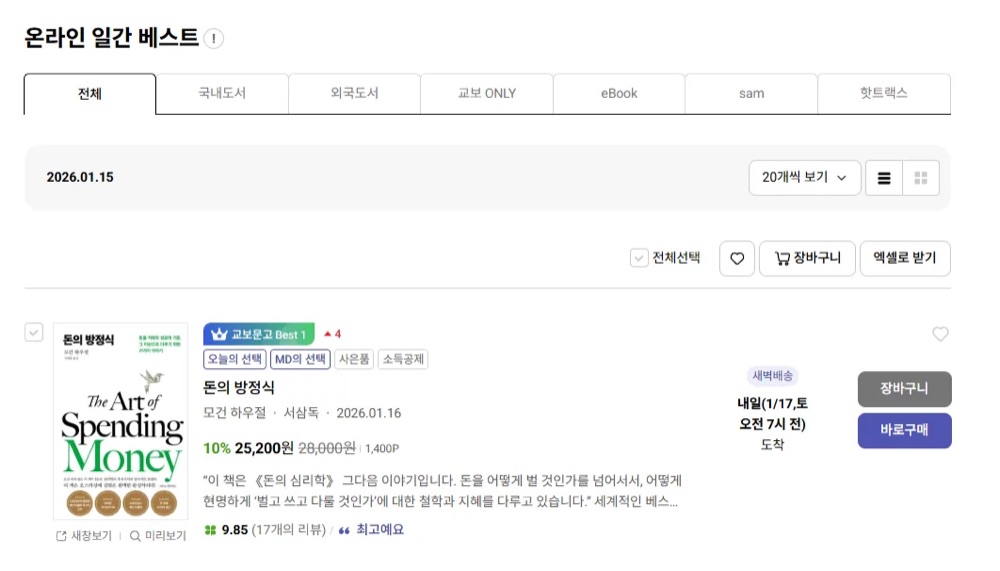
Task: Check the 돈의 방정식 item checkbox
Action: click(34, 332)
